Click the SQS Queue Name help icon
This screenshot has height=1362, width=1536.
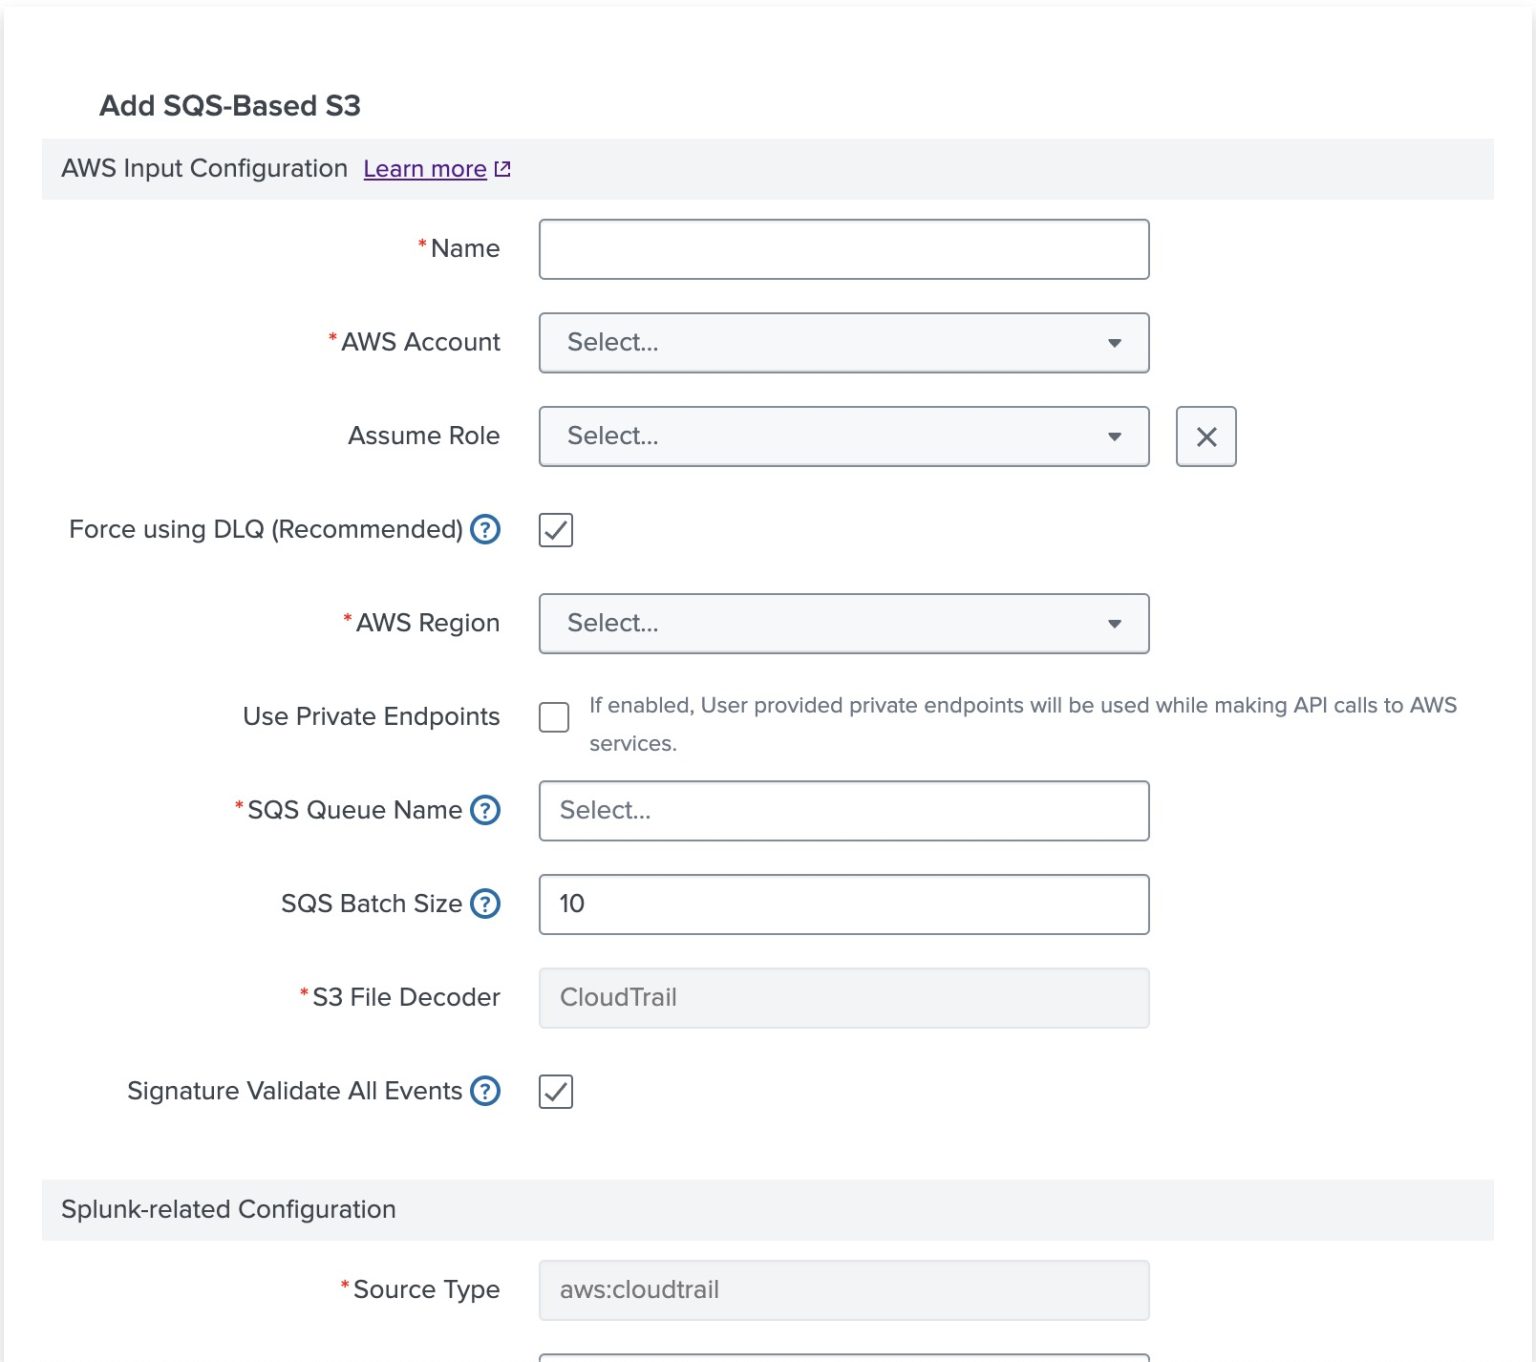pos(484,811)
